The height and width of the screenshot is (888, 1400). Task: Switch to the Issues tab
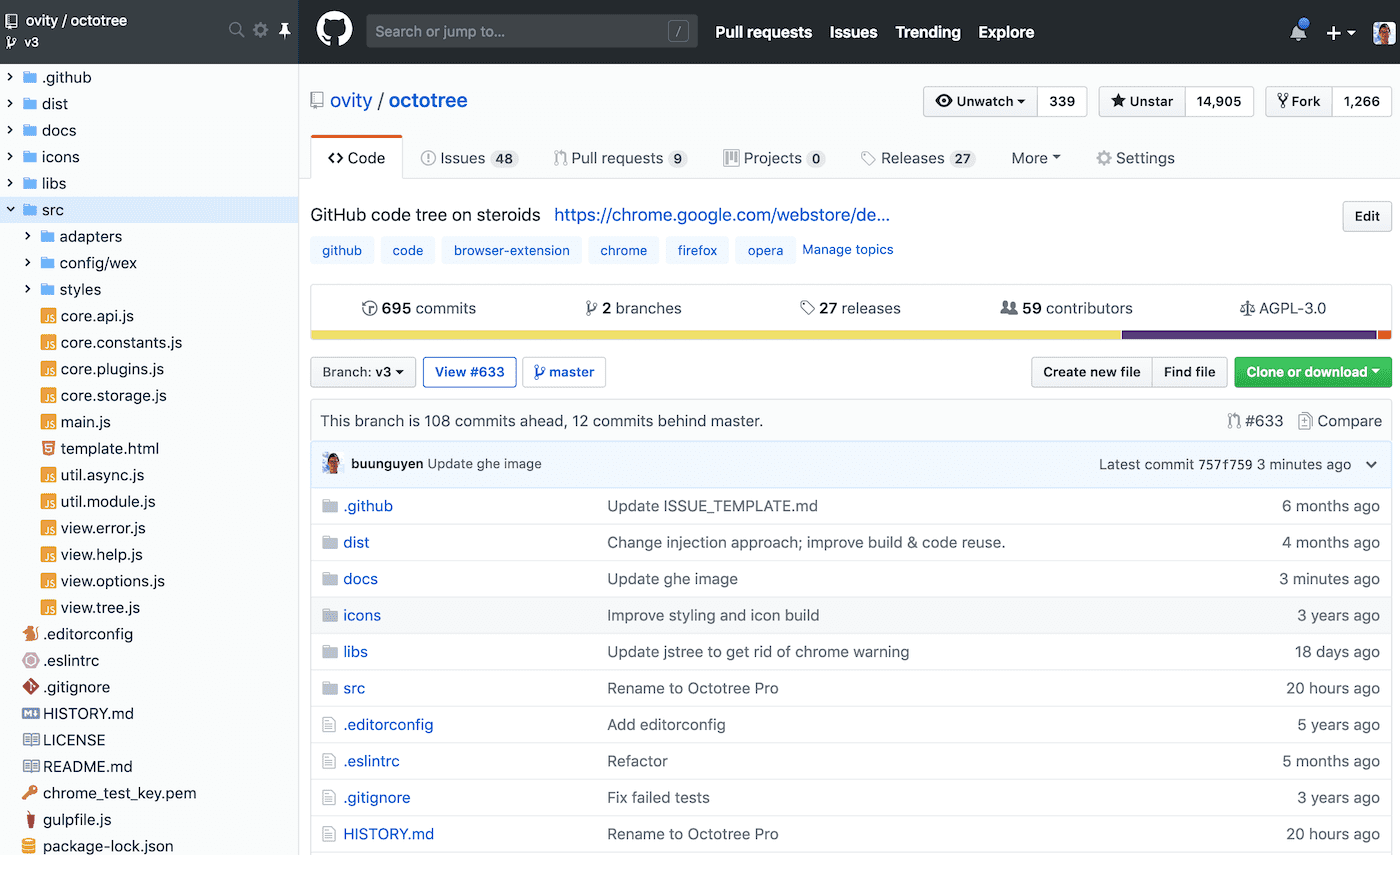click(x=468, y=158)
